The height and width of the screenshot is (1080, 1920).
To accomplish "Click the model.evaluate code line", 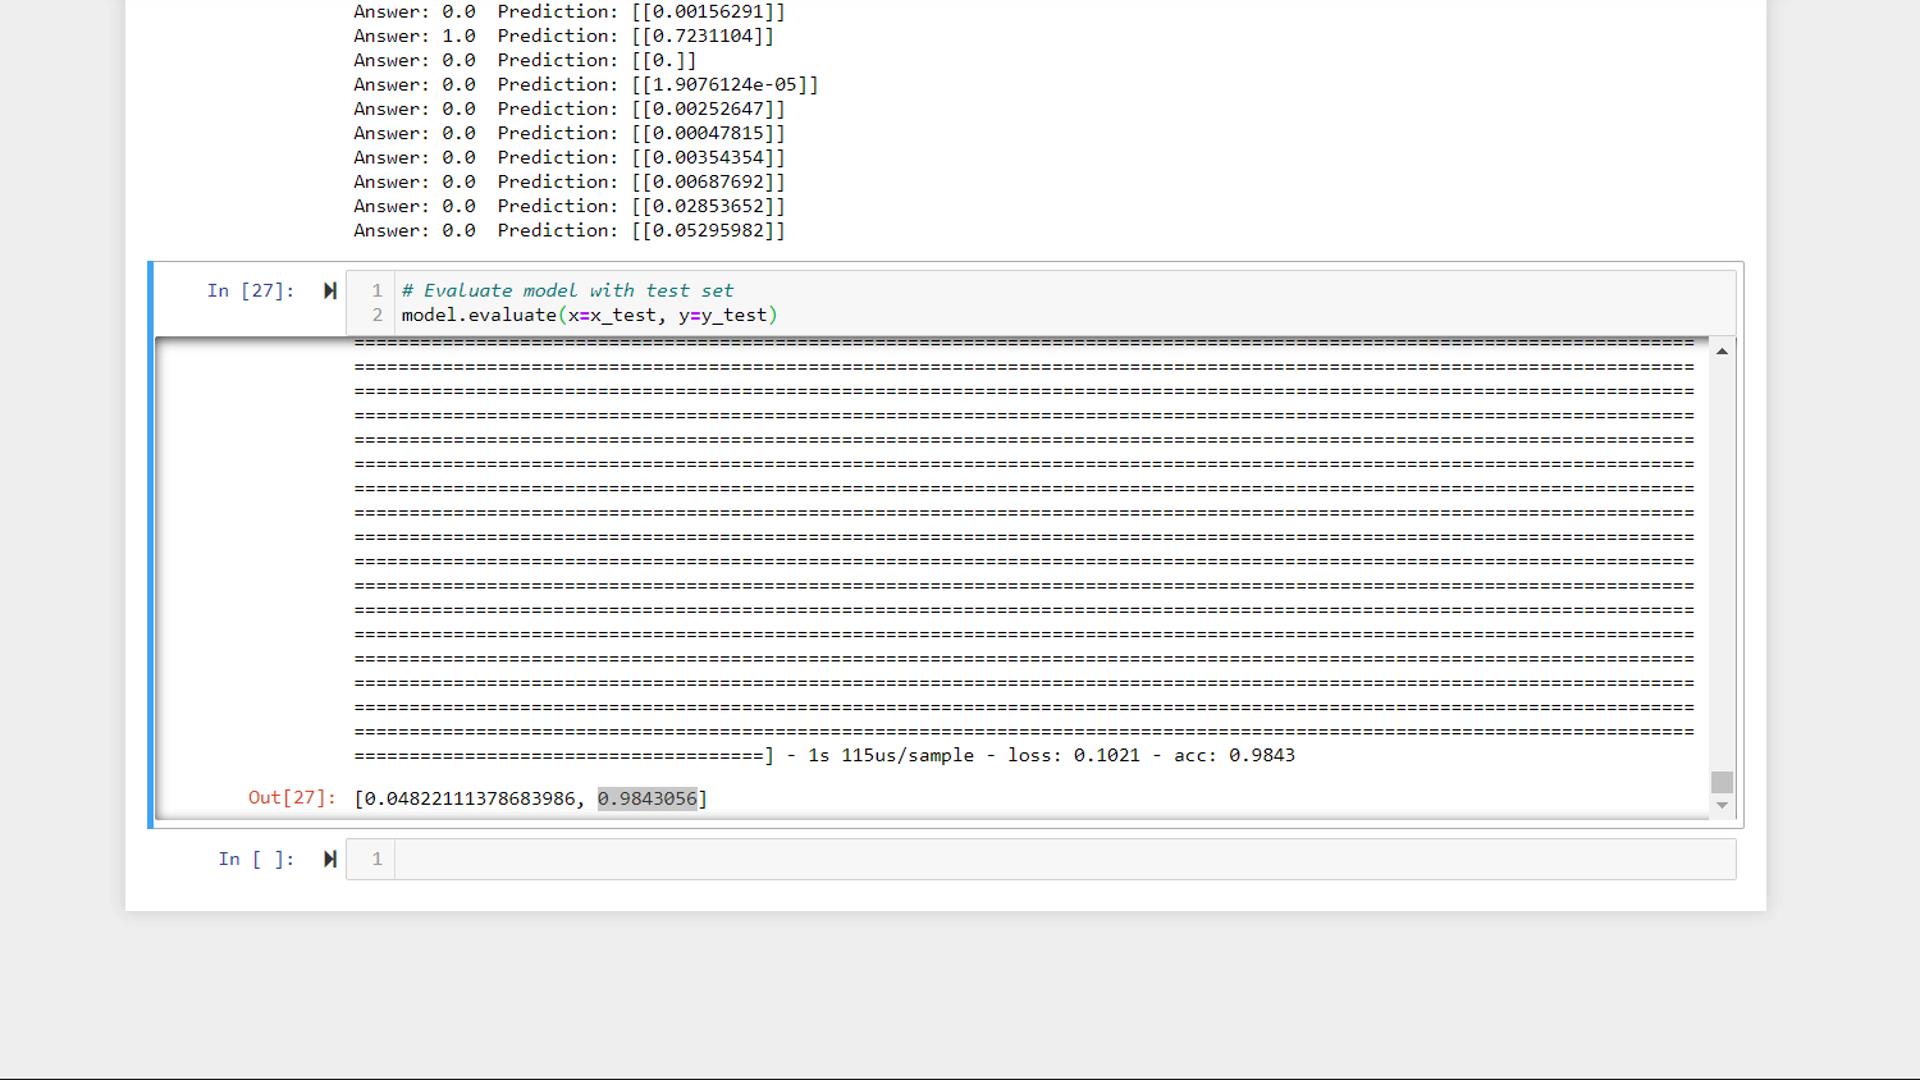I will [x=588, y=315].
